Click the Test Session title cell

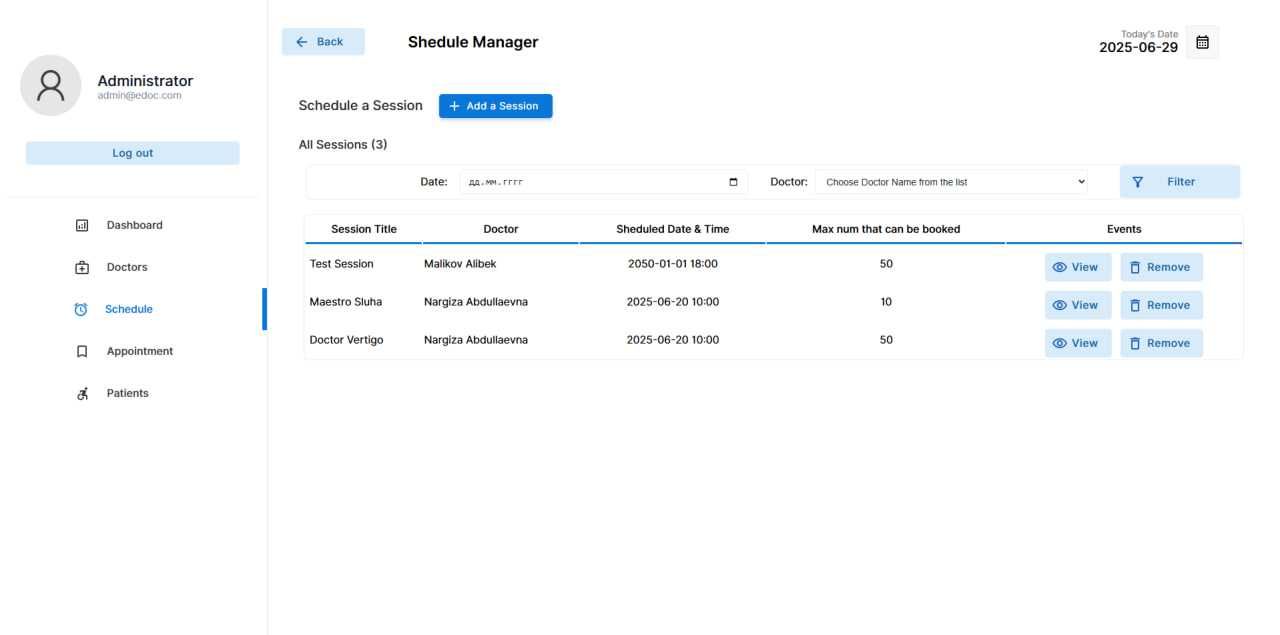click(342, 264)
